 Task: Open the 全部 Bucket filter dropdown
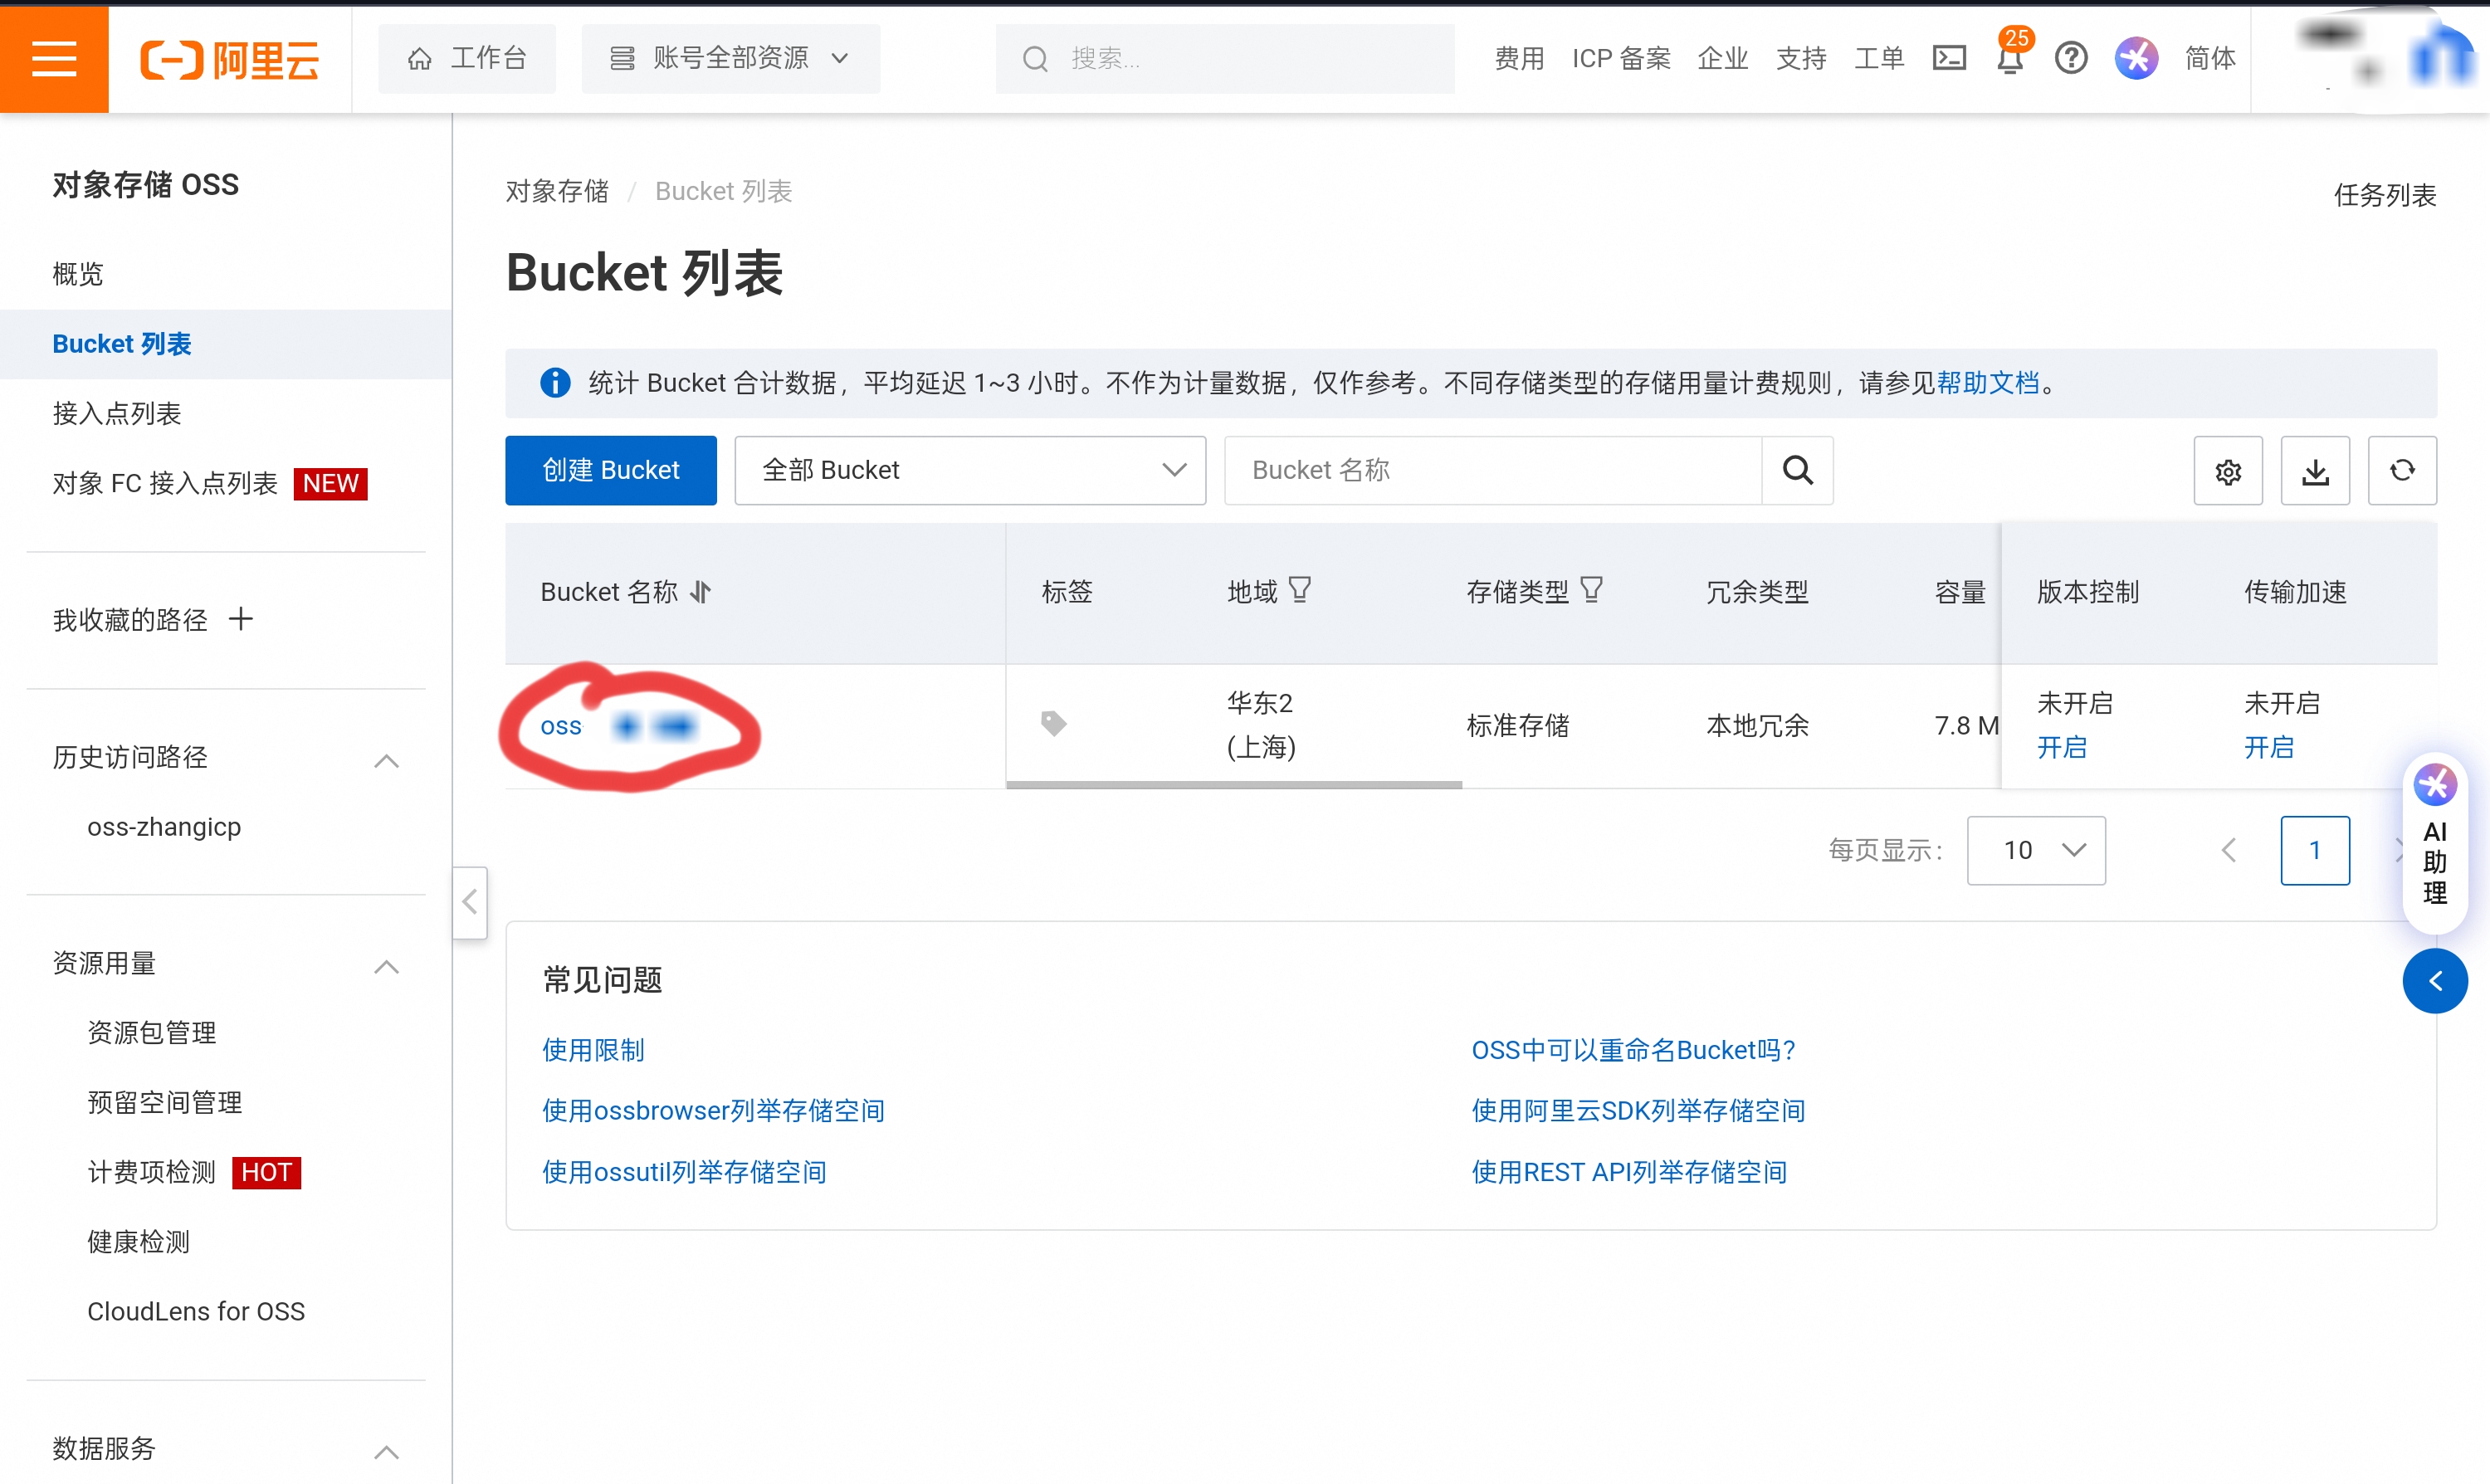pyautogui.click(x=970, y=471)
